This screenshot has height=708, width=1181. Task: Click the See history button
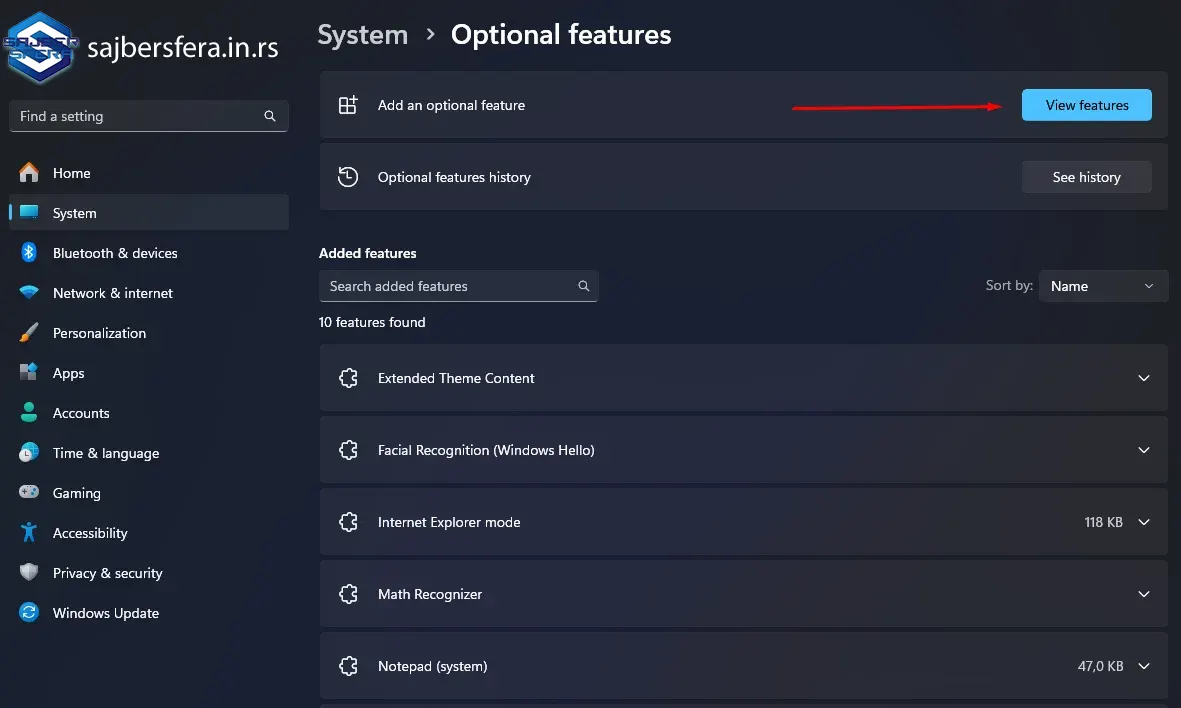click(1086, 177)
